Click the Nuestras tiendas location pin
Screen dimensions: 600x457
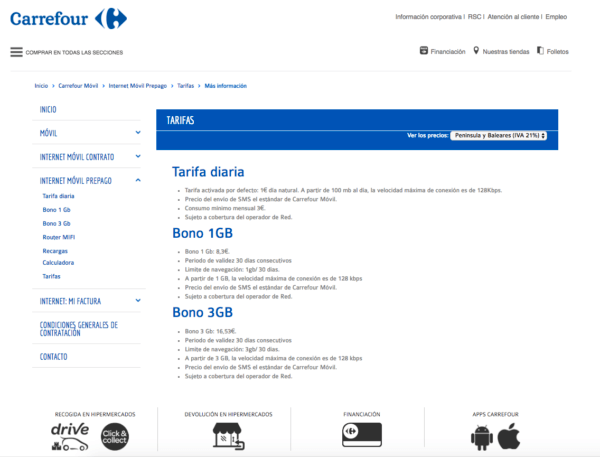coord(476,50)
